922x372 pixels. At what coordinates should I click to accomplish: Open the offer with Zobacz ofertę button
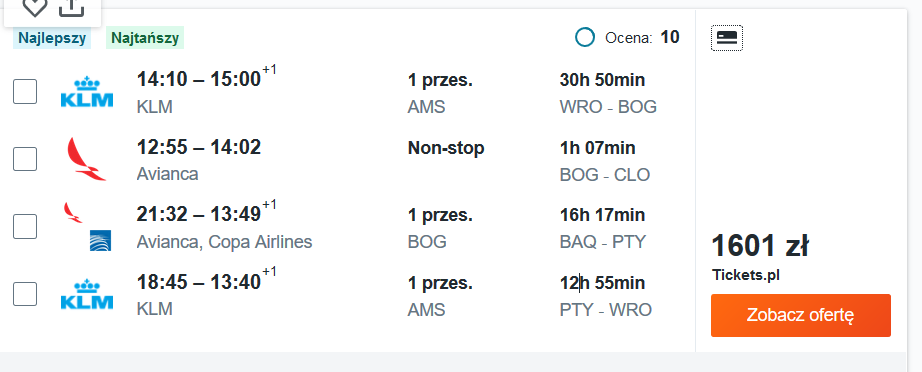click(x=800, y=315)
